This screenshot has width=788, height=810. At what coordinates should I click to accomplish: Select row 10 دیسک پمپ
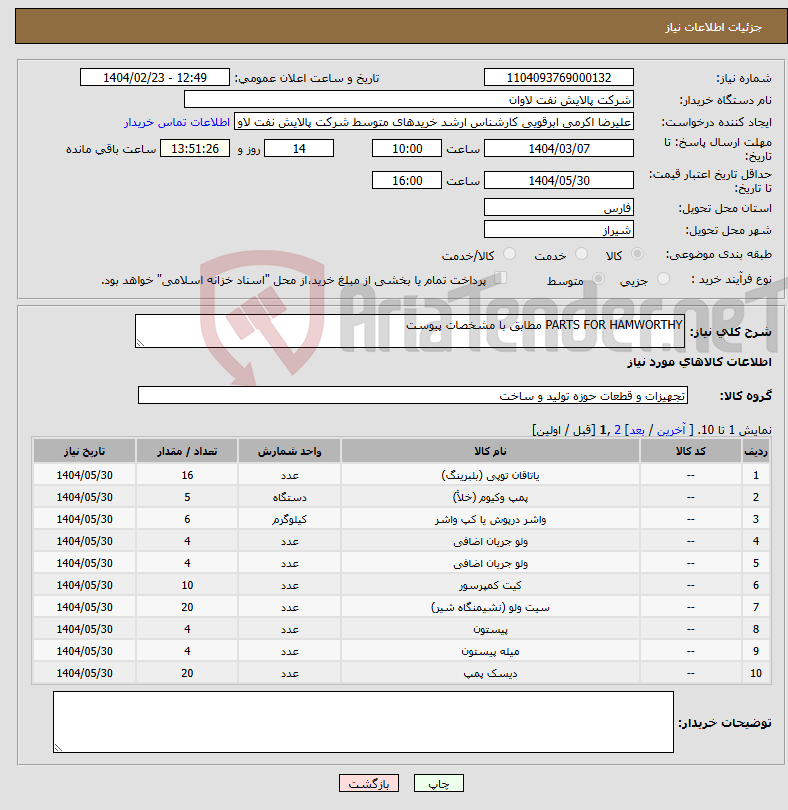(401, 673)
